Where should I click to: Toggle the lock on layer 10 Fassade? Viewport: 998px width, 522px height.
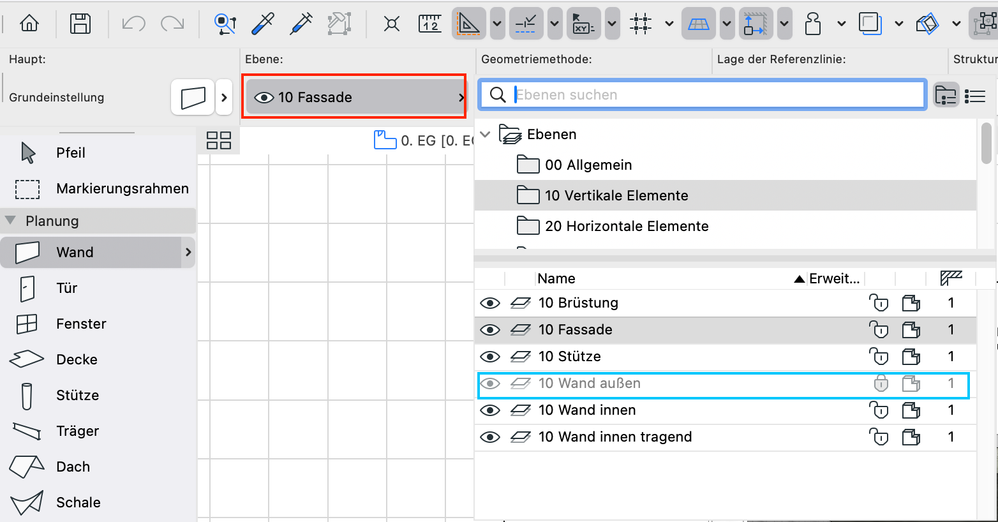pos(879,330)
